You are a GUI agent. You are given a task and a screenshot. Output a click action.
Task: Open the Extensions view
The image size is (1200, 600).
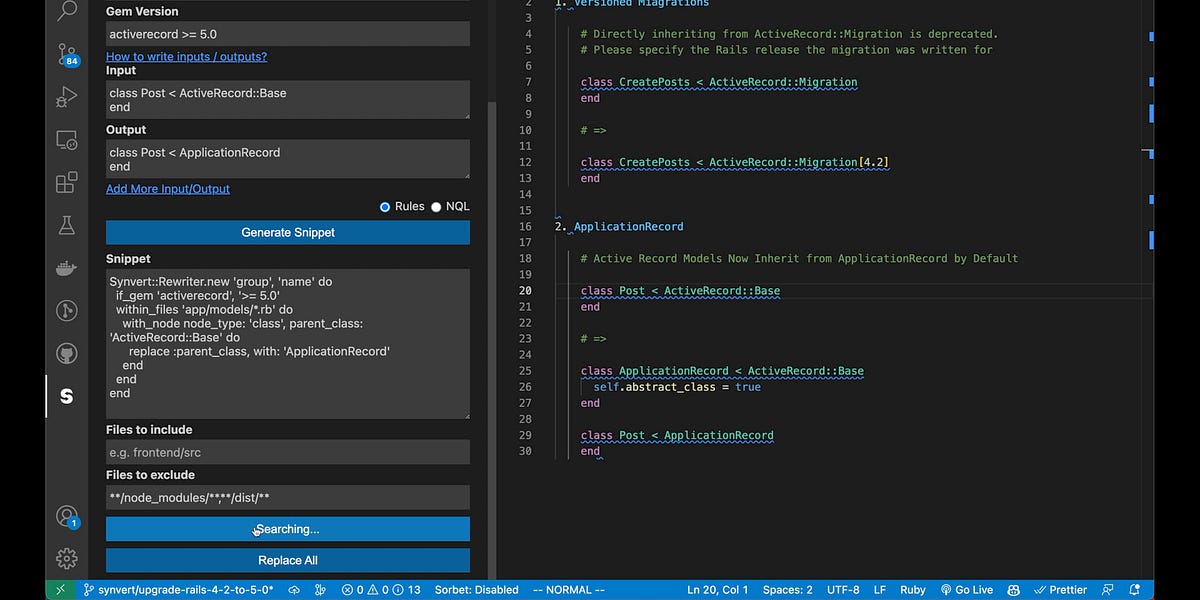(x=66, y=182)
